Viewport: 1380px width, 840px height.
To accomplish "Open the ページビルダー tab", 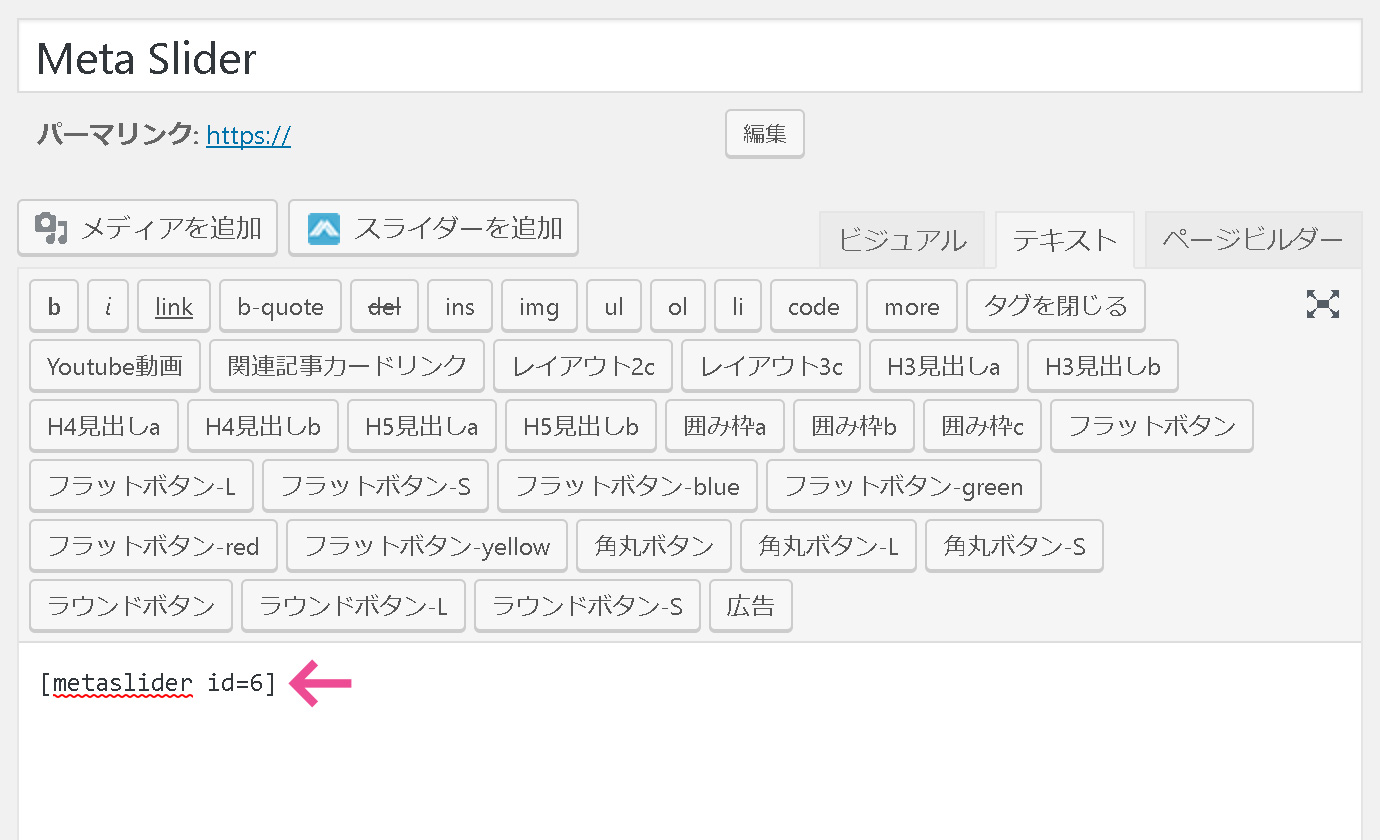I will pyautogui.click(x=1253, y=240).
